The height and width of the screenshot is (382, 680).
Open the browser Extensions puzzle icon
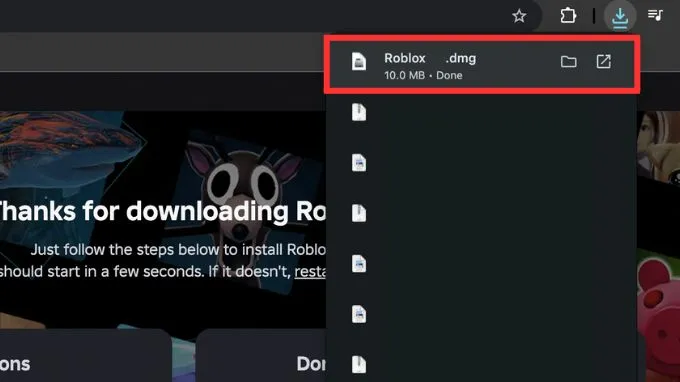pos(568,16)
